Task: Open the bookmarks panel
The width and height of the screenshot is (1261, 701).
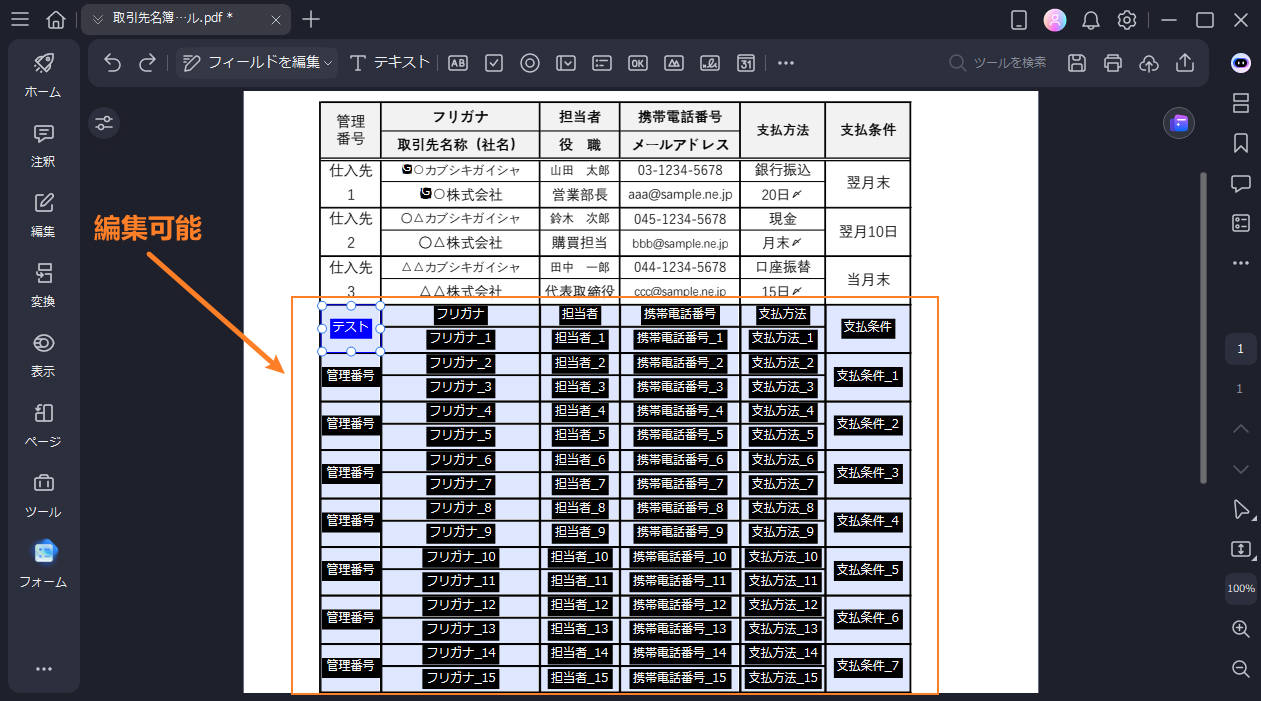Action: [x=1240, y=143]
